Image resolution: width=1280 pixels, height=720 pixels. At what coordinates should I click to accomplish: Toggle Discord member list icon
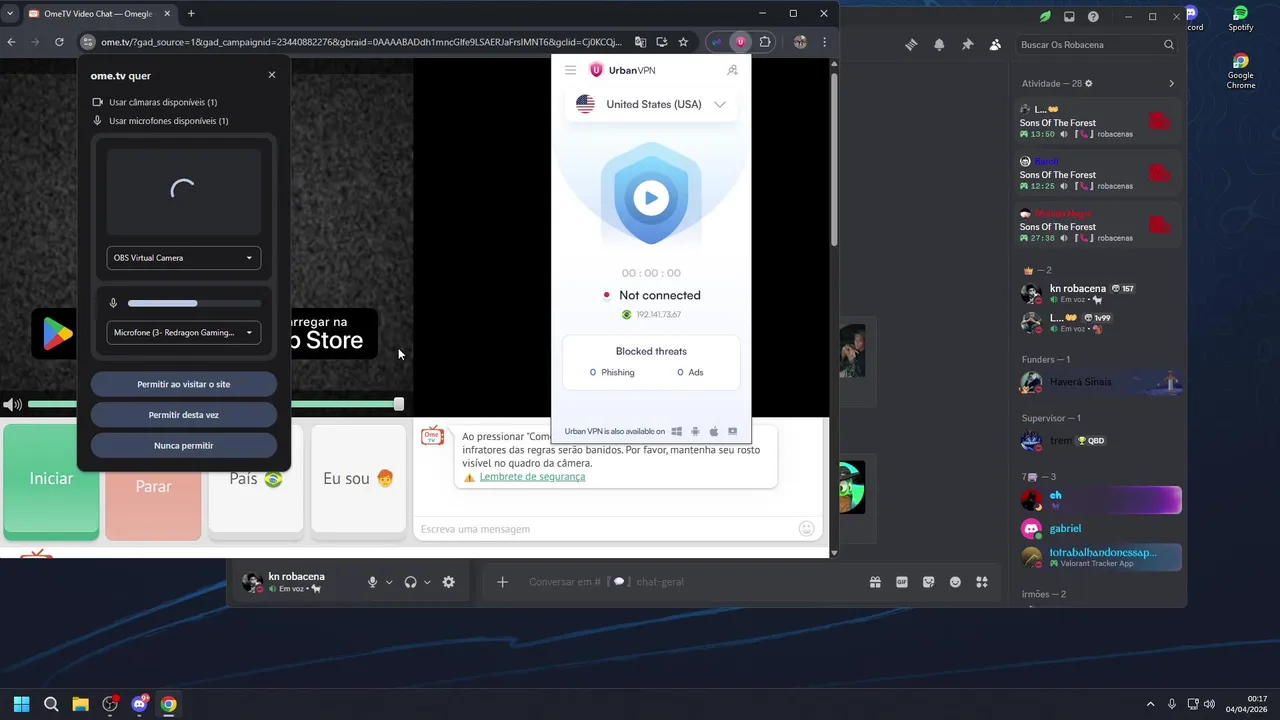point(995,44)
